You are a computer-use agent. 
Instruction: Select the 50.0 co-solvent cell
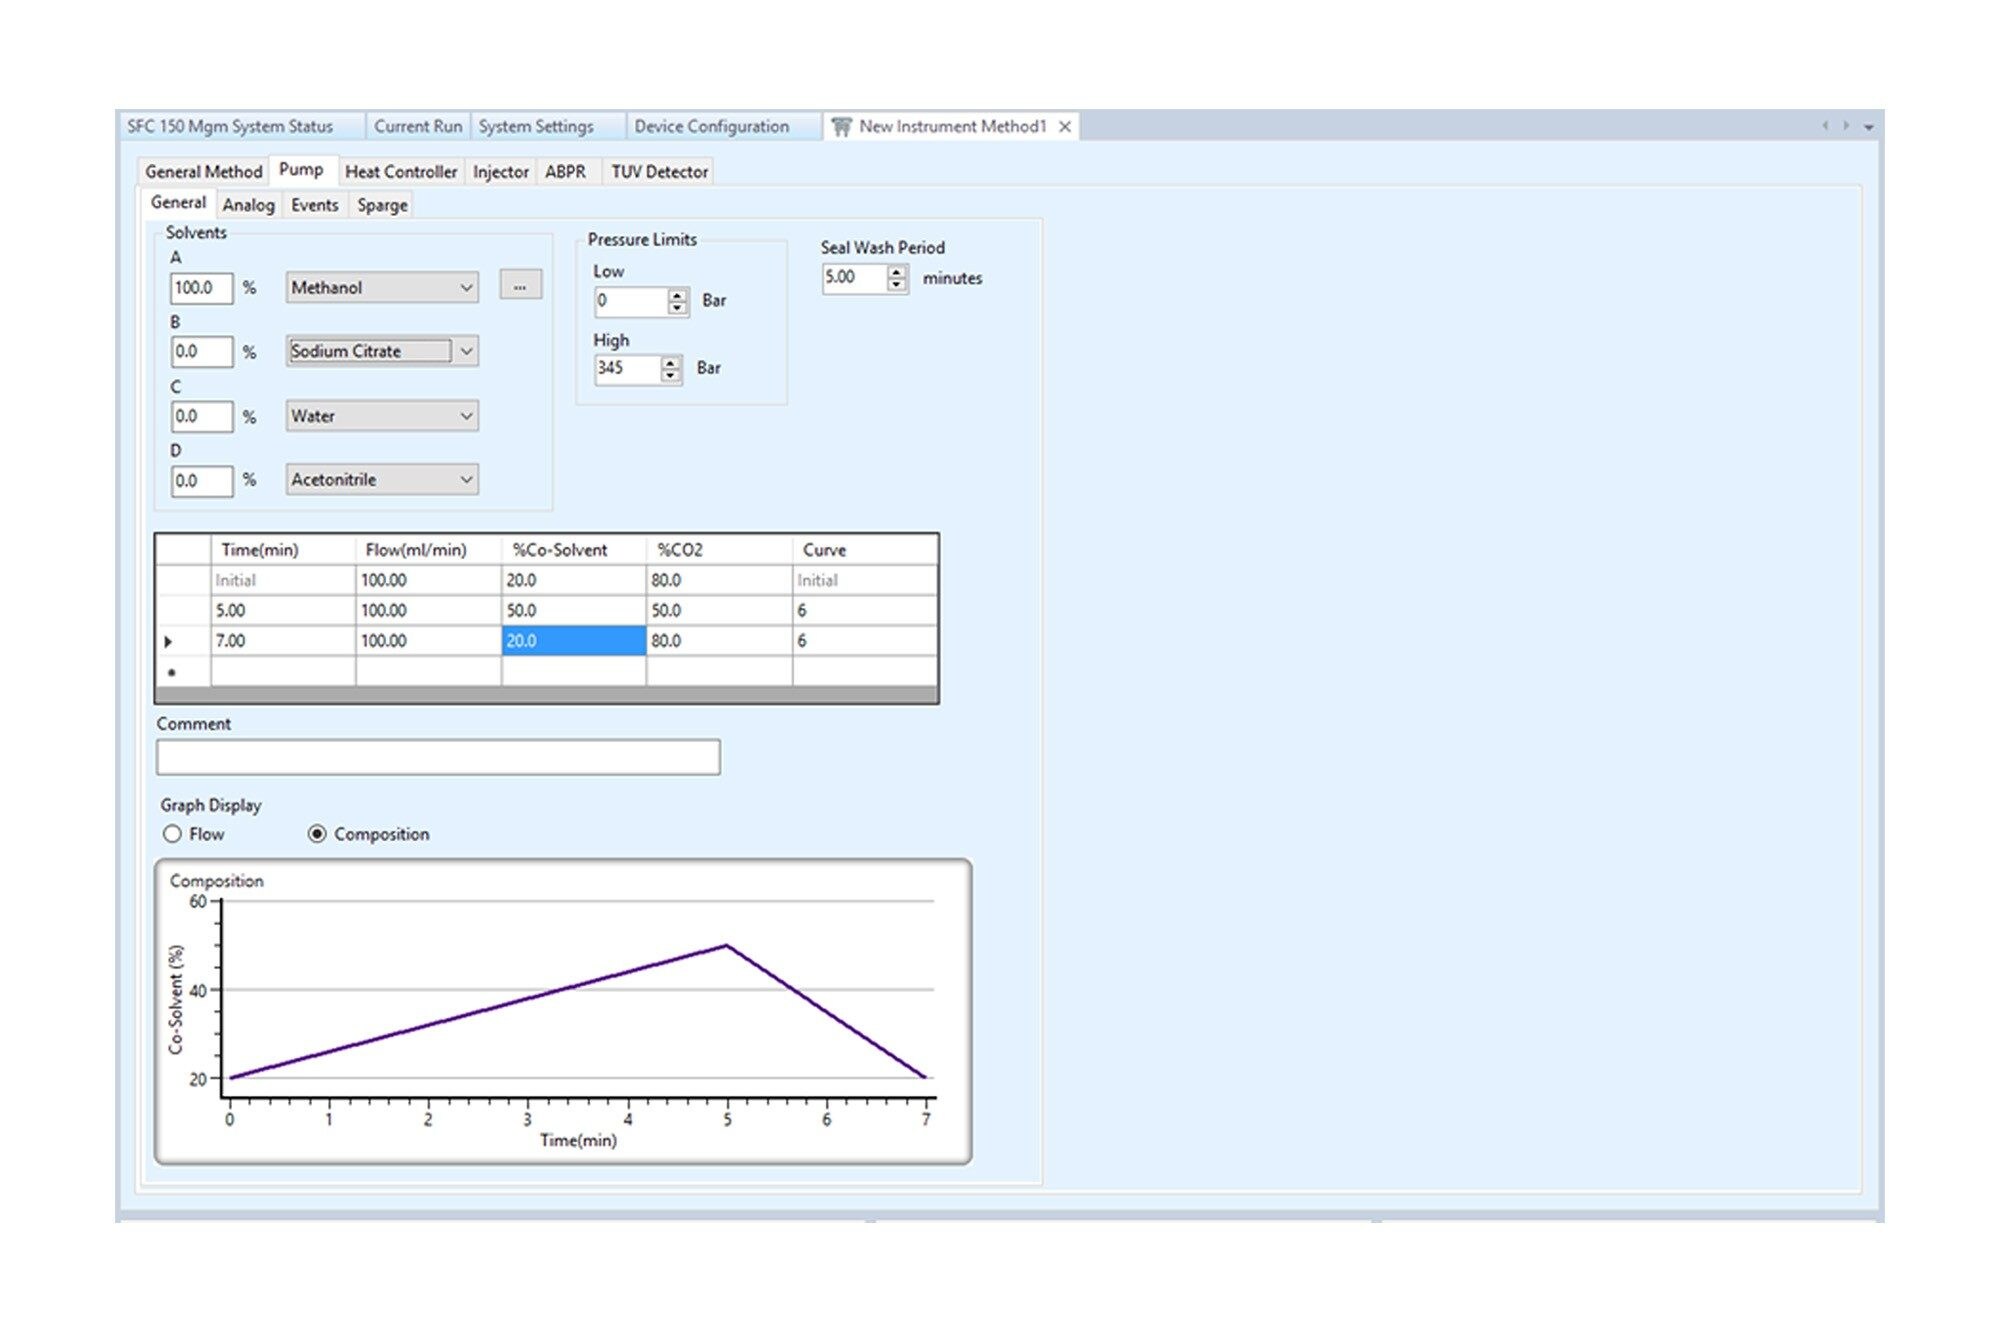(x=574, y=611)
